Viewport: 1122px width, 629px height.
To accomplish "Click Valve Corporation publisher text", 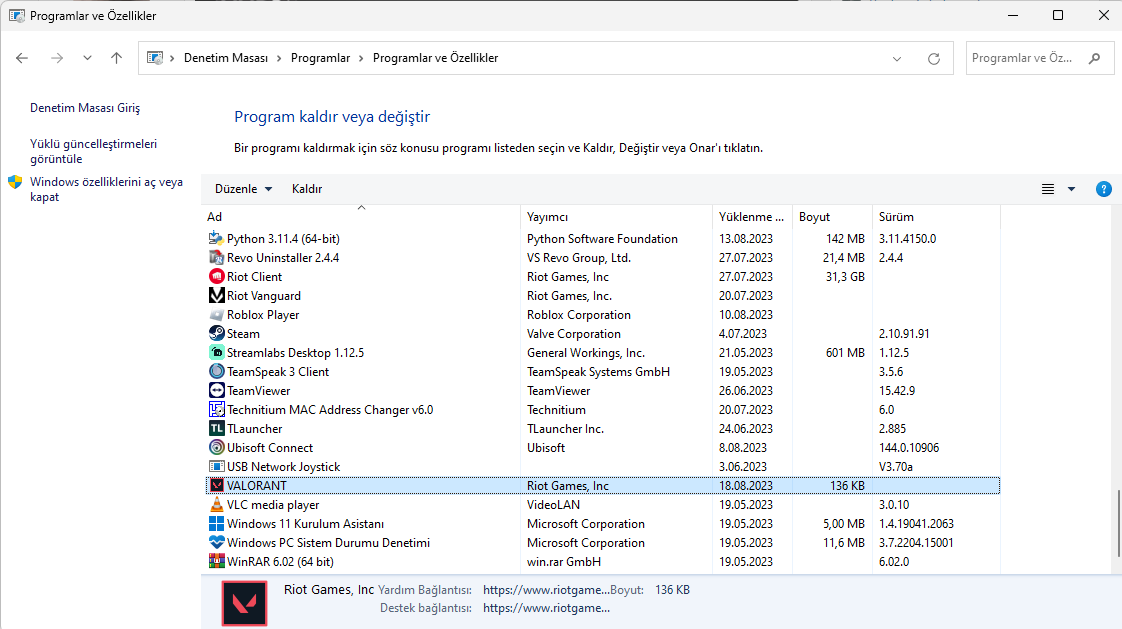I will coord(574,334).
